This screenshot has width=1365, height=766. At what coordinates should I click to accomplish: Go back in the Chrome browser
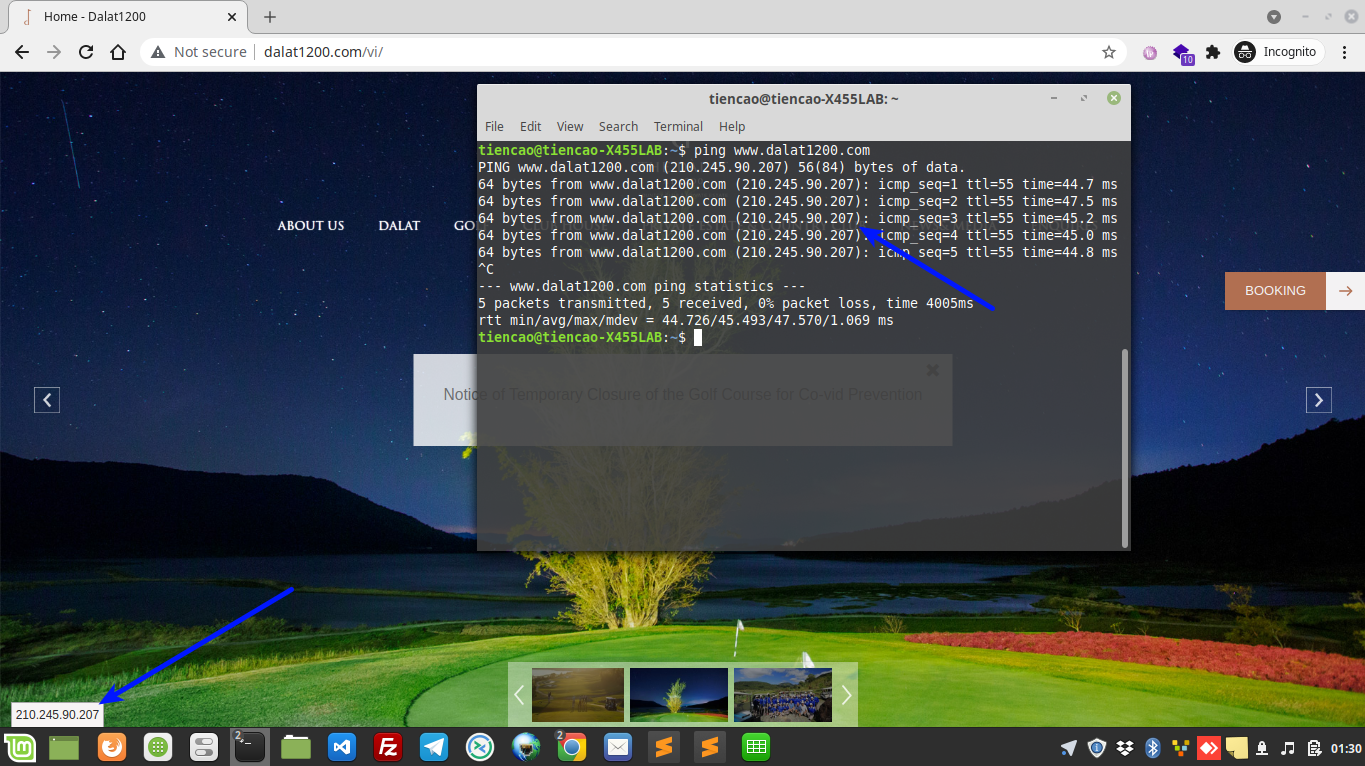coord(22,52)
